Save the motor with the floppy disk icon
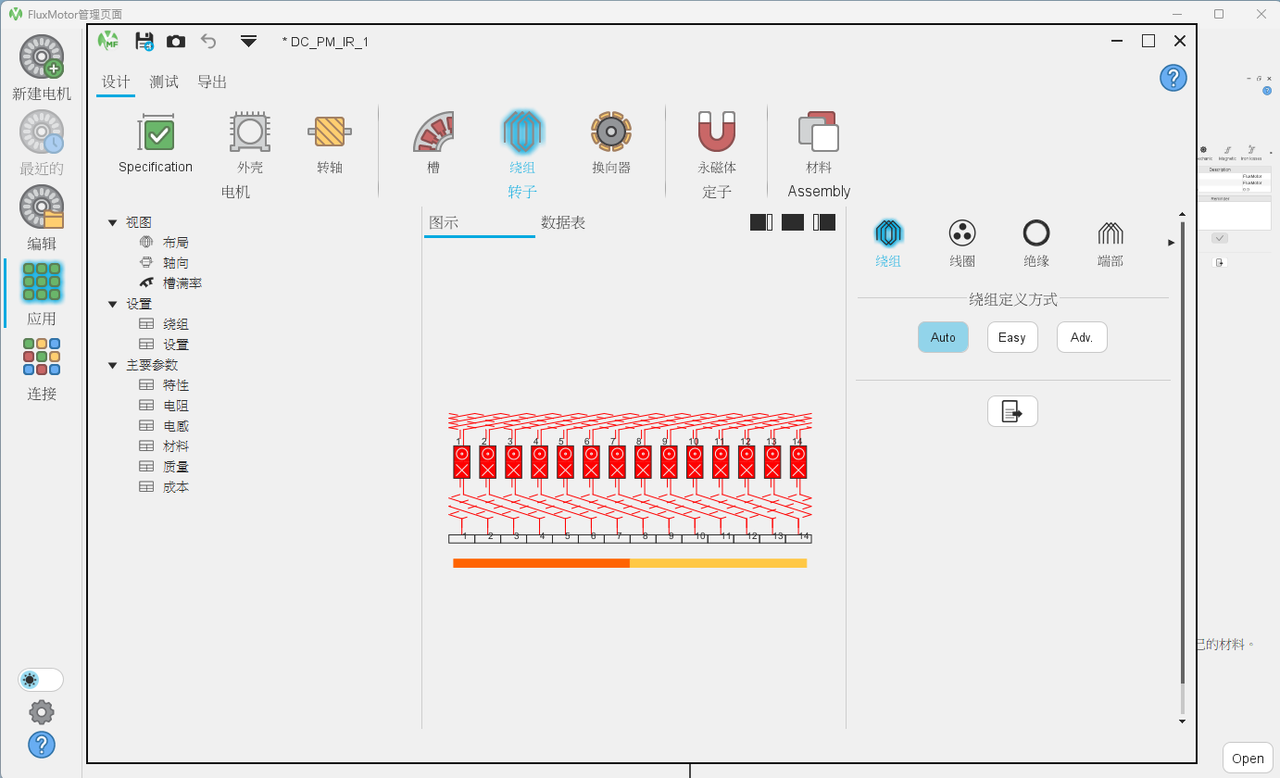Screen dimensions: 1280x778 [144, 41]
